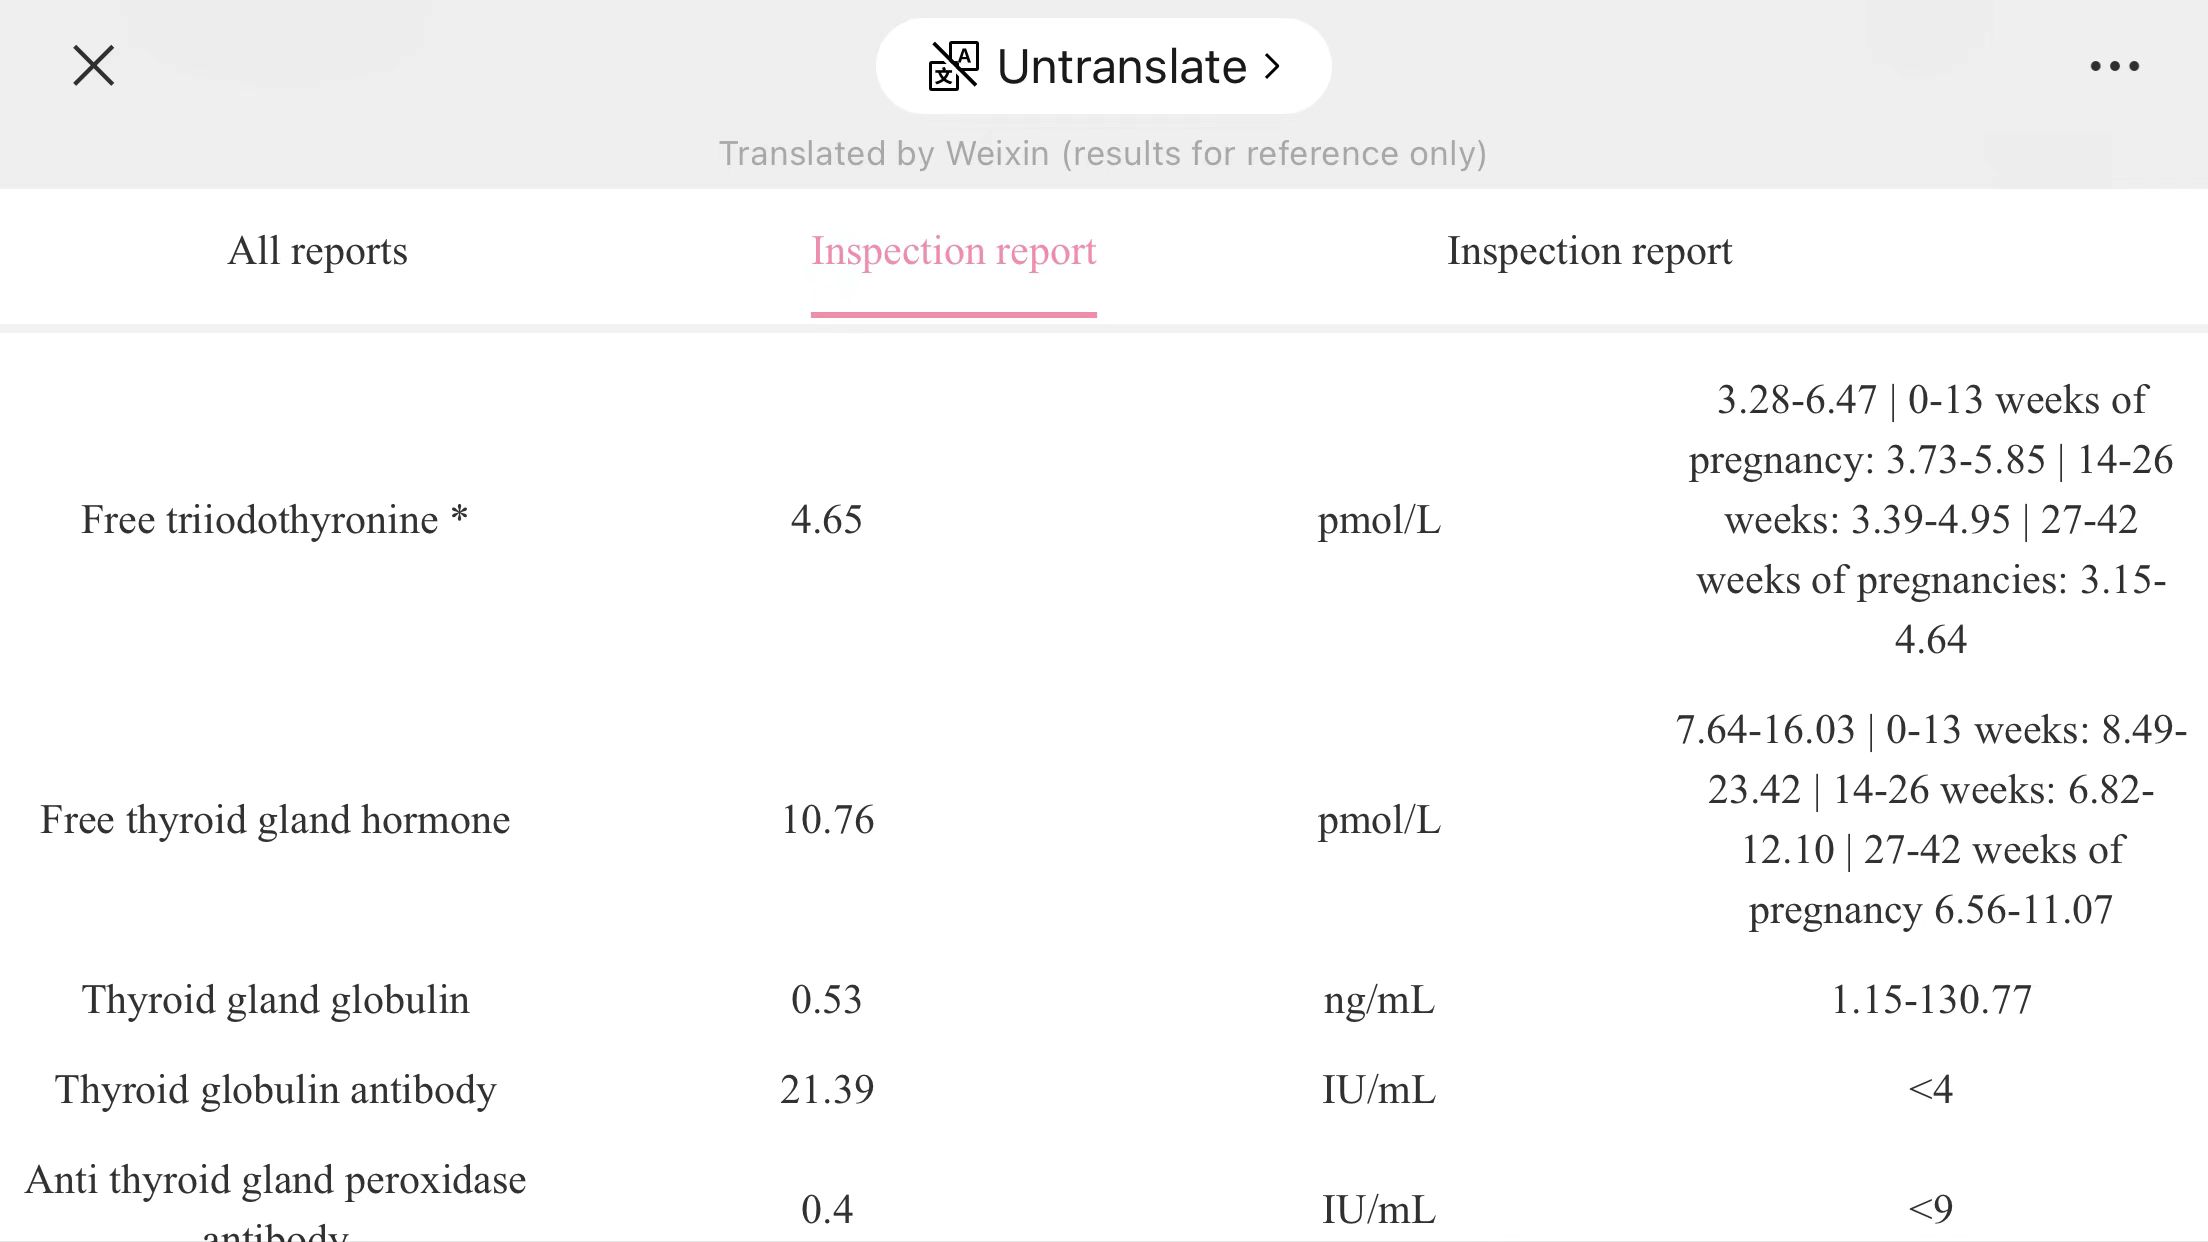Click the Thyroid gland globulin row
The height and width of the screenshot is (1242, 2208).
pyautogui.click(x=275, y=1000)
